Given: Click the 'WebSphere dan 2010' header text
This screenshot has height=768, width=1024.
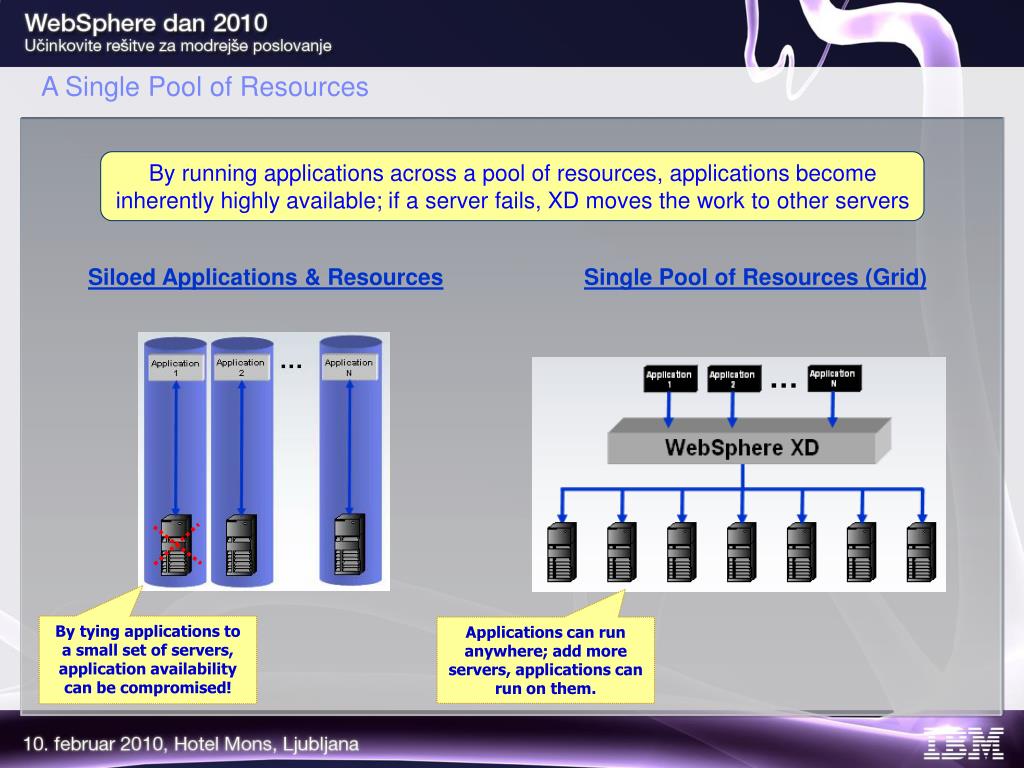Looking at the screenshot, I should [x=146, y=23].
